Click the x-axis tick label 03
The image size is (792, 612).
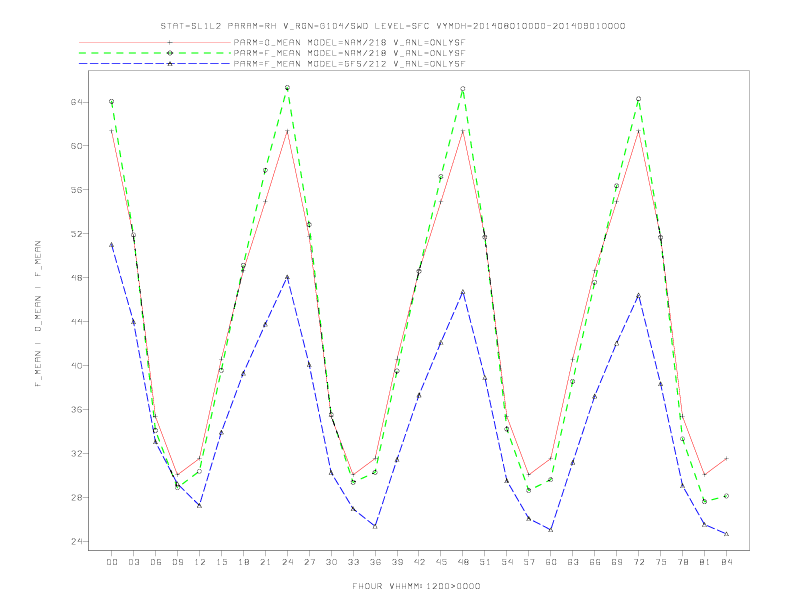(134, 562)
